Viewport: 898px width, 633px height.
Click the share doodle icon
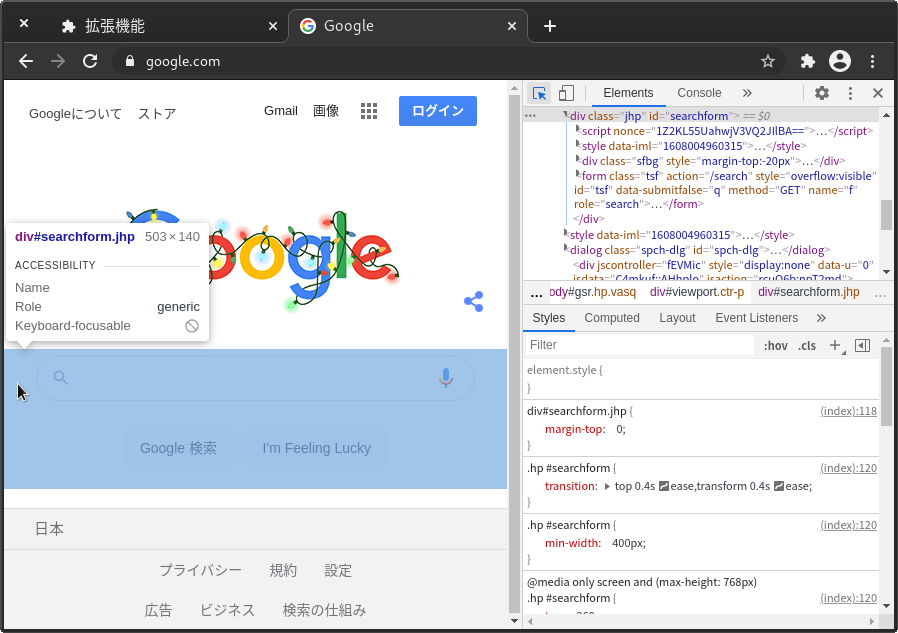click(x=473, y=301)
